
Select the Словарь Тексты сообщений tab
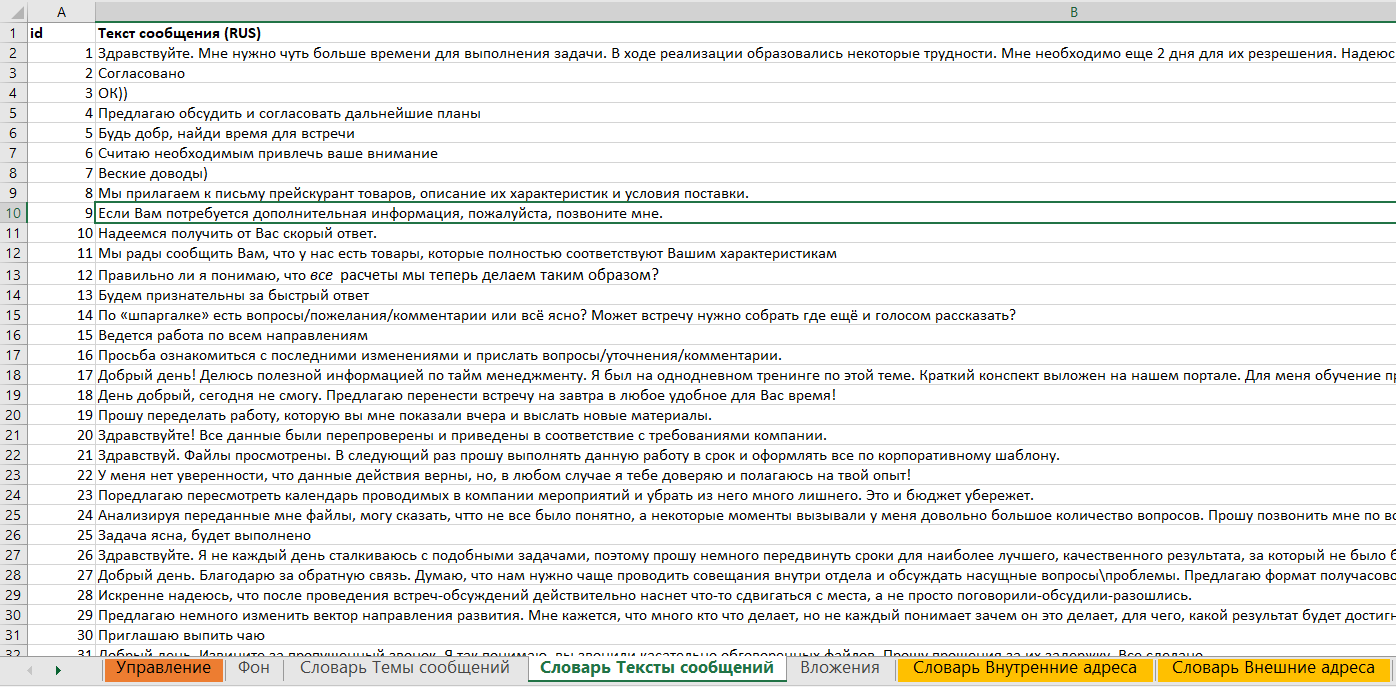point(656,668)
